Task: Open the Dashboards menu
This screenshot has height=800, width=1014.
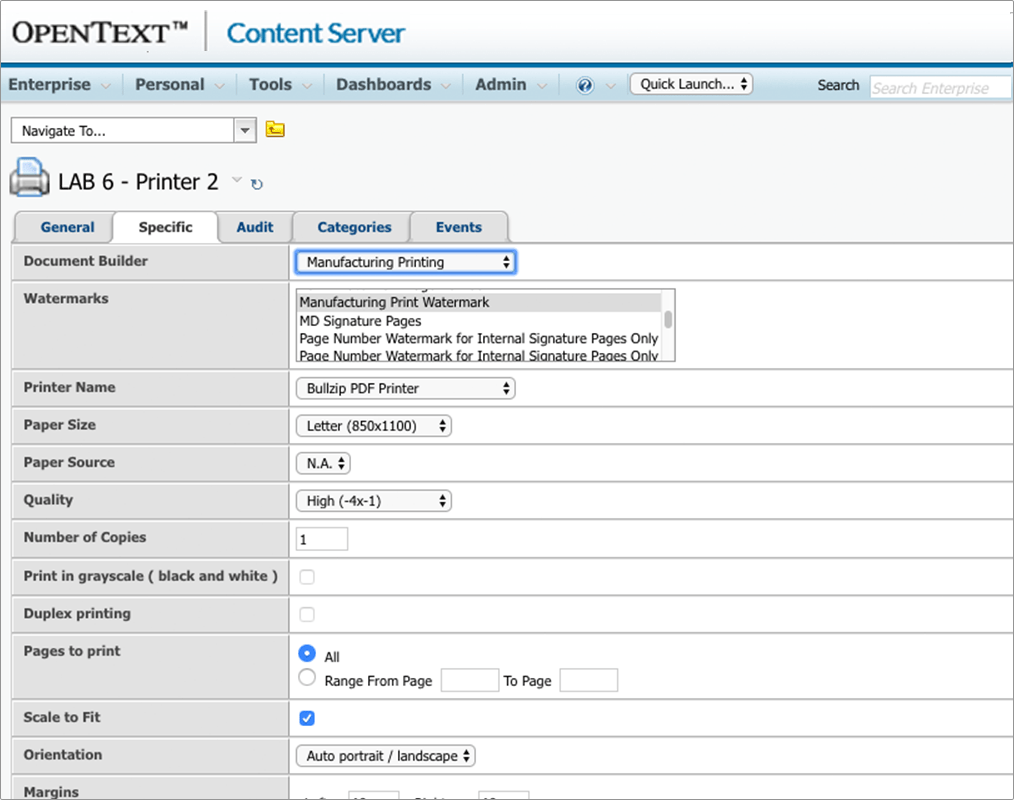Action: 393,85
